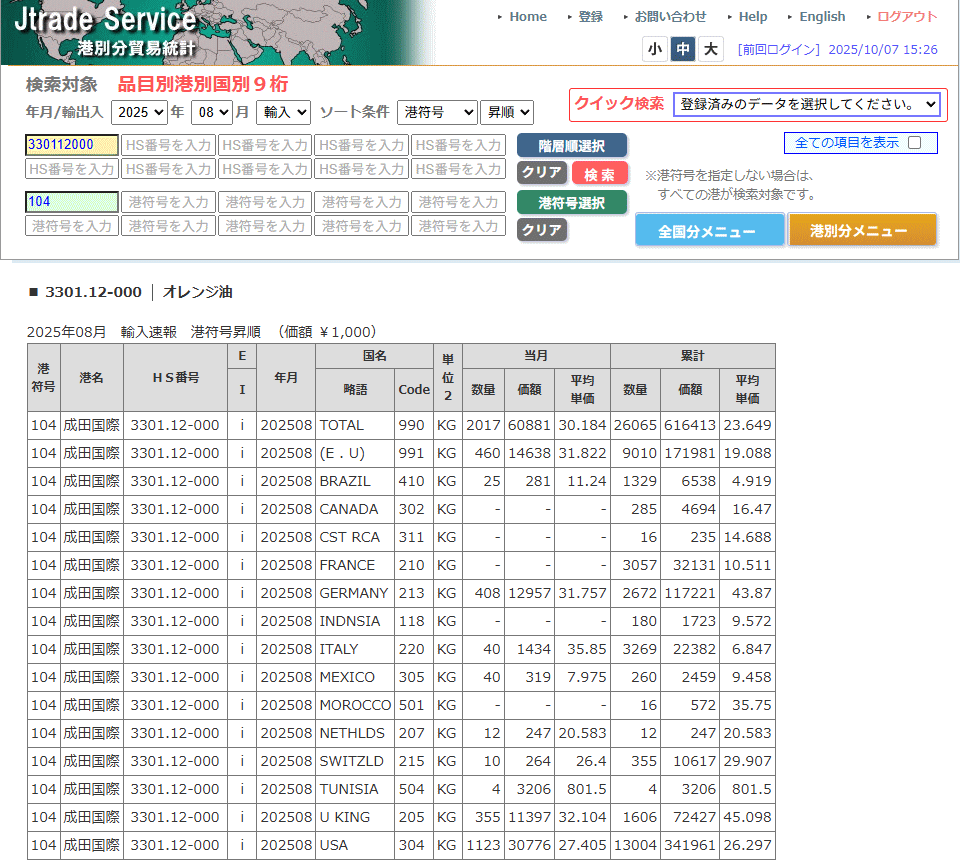The width and height of the screenshot is (960, 861).
Task: Enable the 全ての項目を表示 checkbox
Action: point(916,143)
